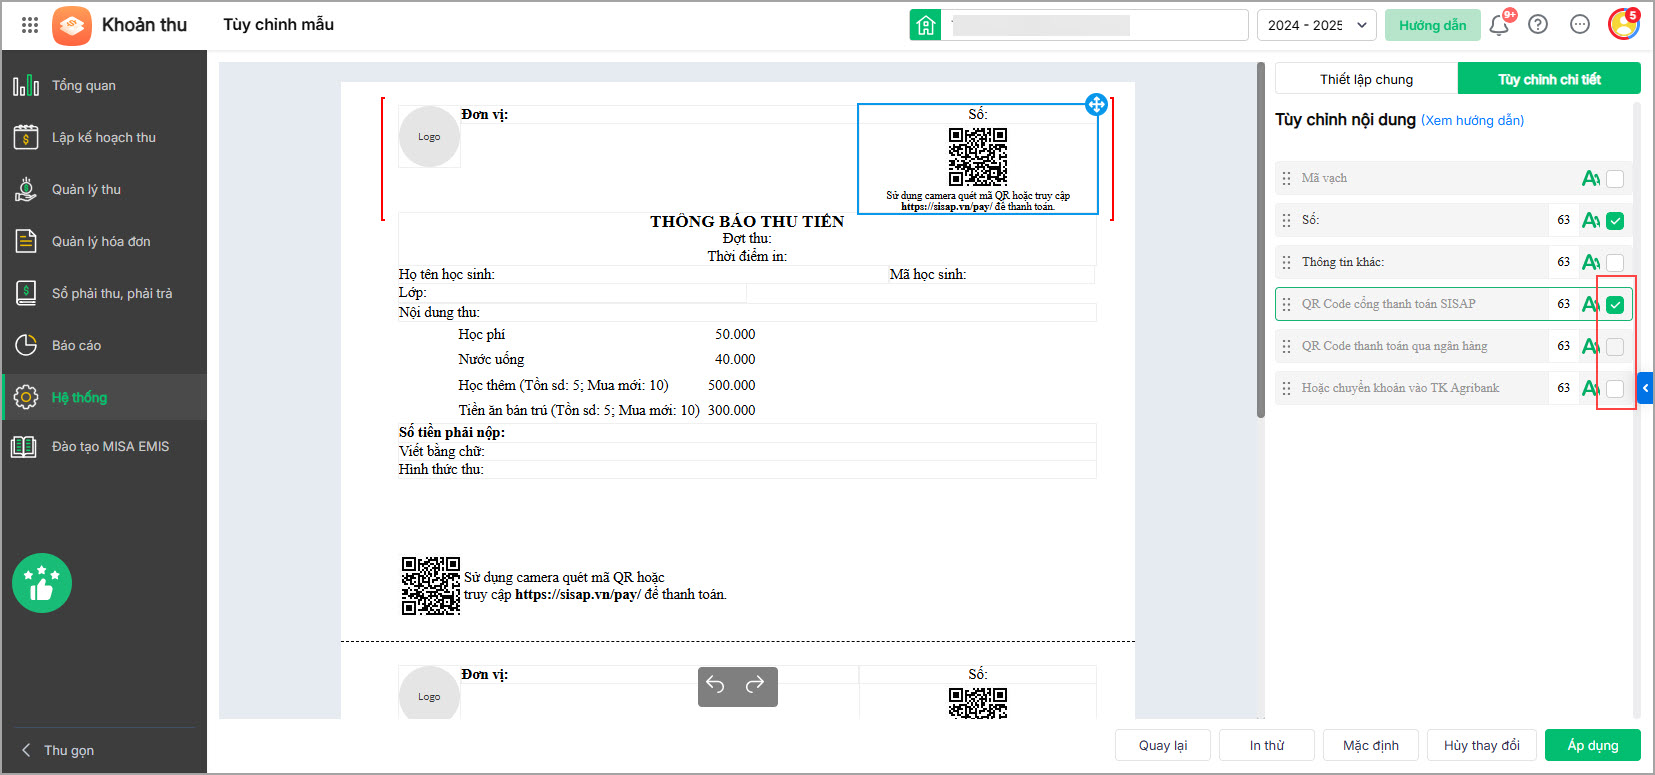
Task: Select the THÔNG BÁO THU TIỀN heading
Action: [x=747, y=221]
